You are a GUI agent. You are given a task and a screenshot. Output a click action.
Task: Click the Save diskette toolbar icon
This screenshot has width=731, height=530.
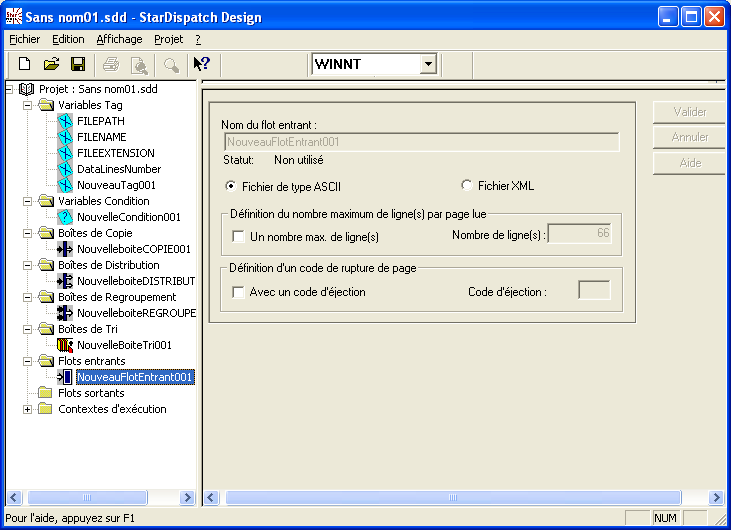pyautogui.click(x=77, y=64)
